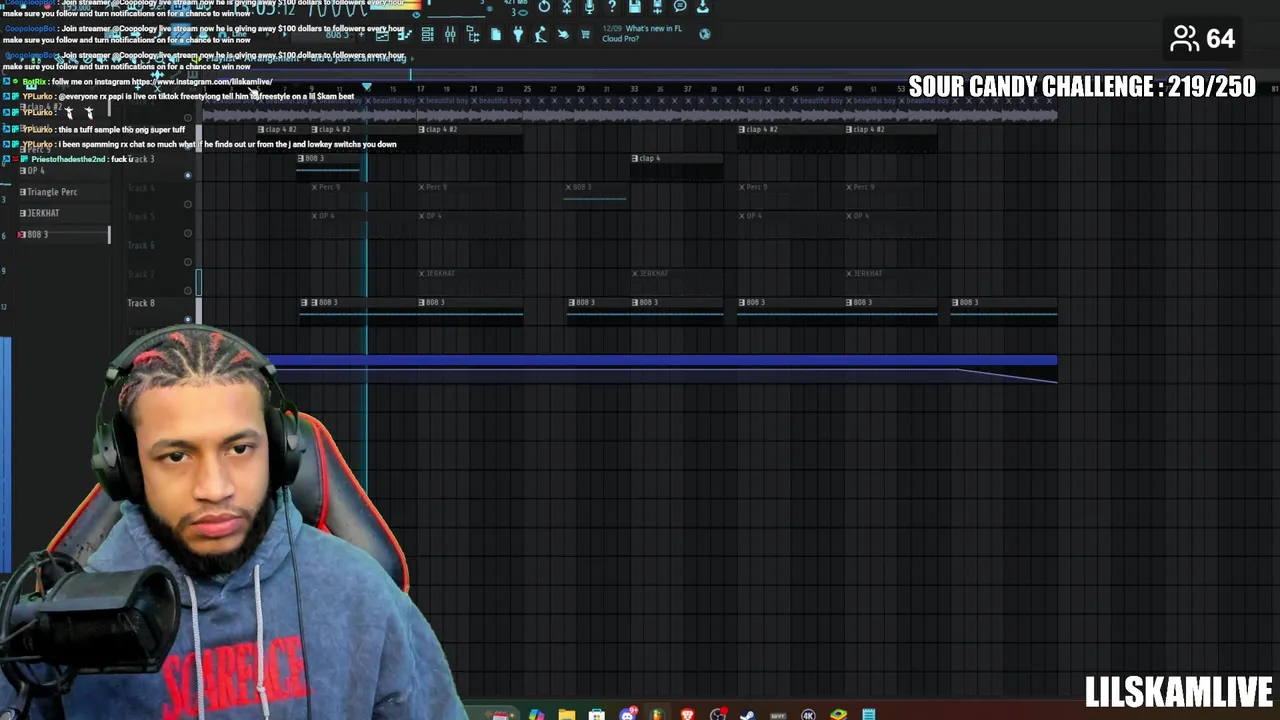Click bar 49 on the timeline ruler
Image resolution: width=1280 pixels, height=720 pixels.
848,89
